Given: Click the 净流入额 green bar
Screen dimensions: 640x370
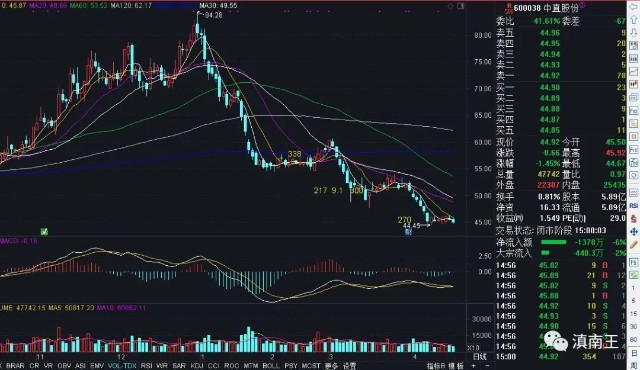Looking at the screenshot, I should (x=553, y=242).
